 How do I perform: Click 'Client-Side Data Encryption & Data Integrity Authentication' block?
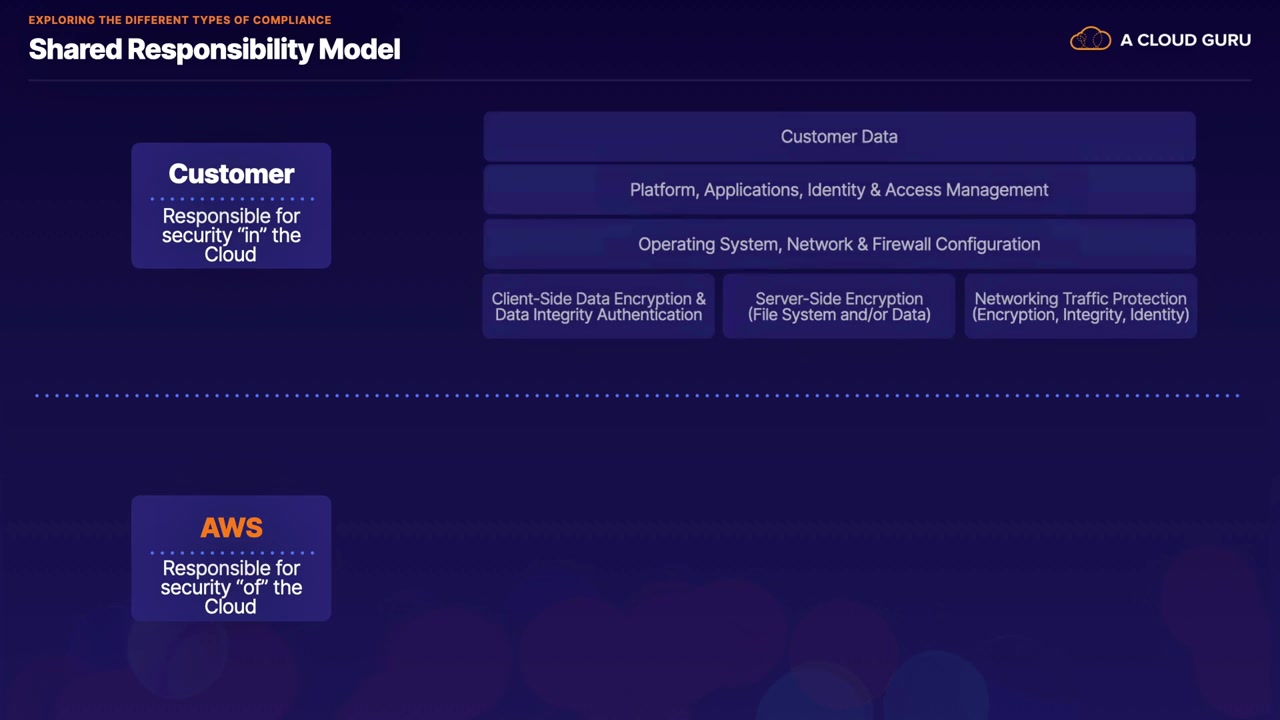599,307
